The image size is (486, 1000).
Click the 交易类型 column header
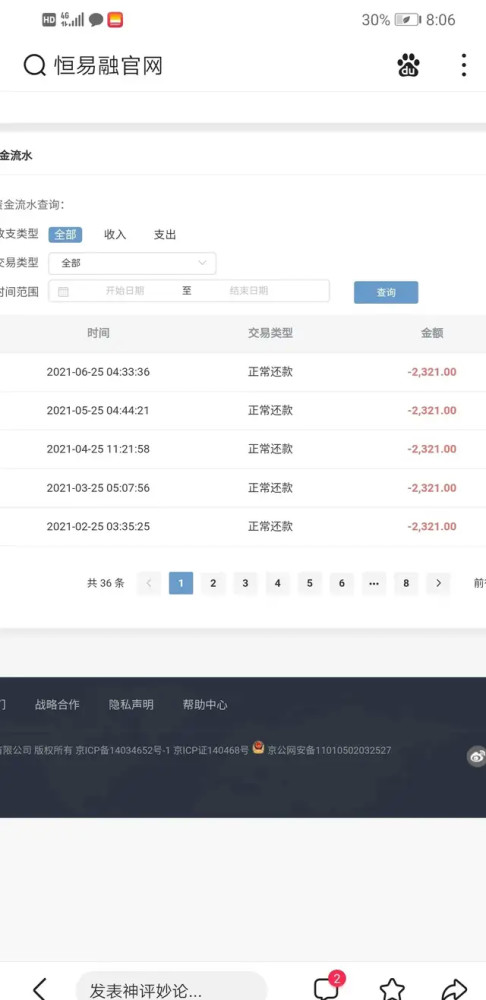click(270, 333)
